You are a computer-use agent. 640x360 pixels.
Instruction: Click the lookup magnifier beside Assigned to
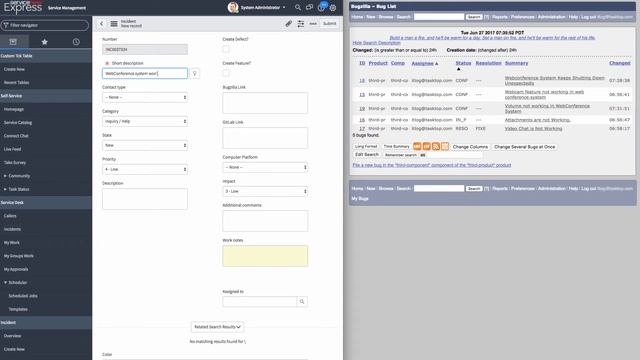pyautogui.click(x=302, y=302)
